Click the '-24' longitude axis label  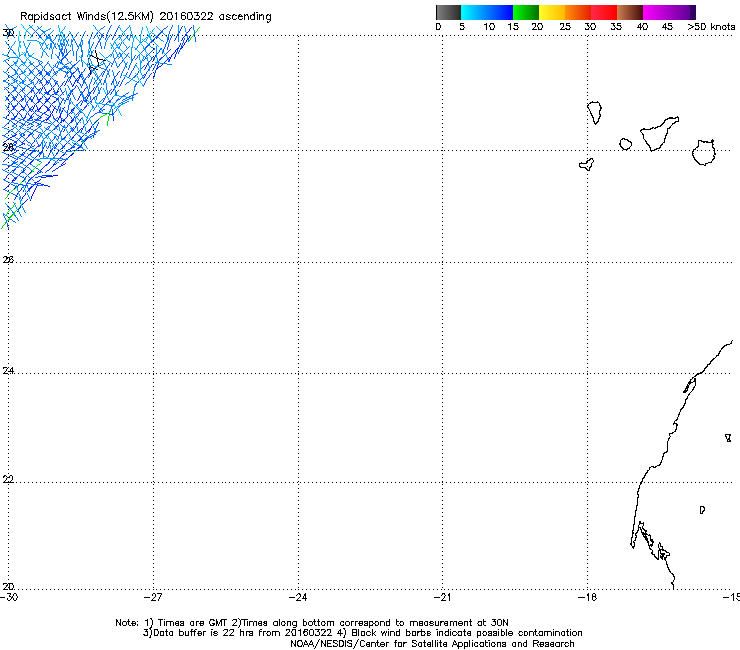pyautogui.click(x=298, y=597)
